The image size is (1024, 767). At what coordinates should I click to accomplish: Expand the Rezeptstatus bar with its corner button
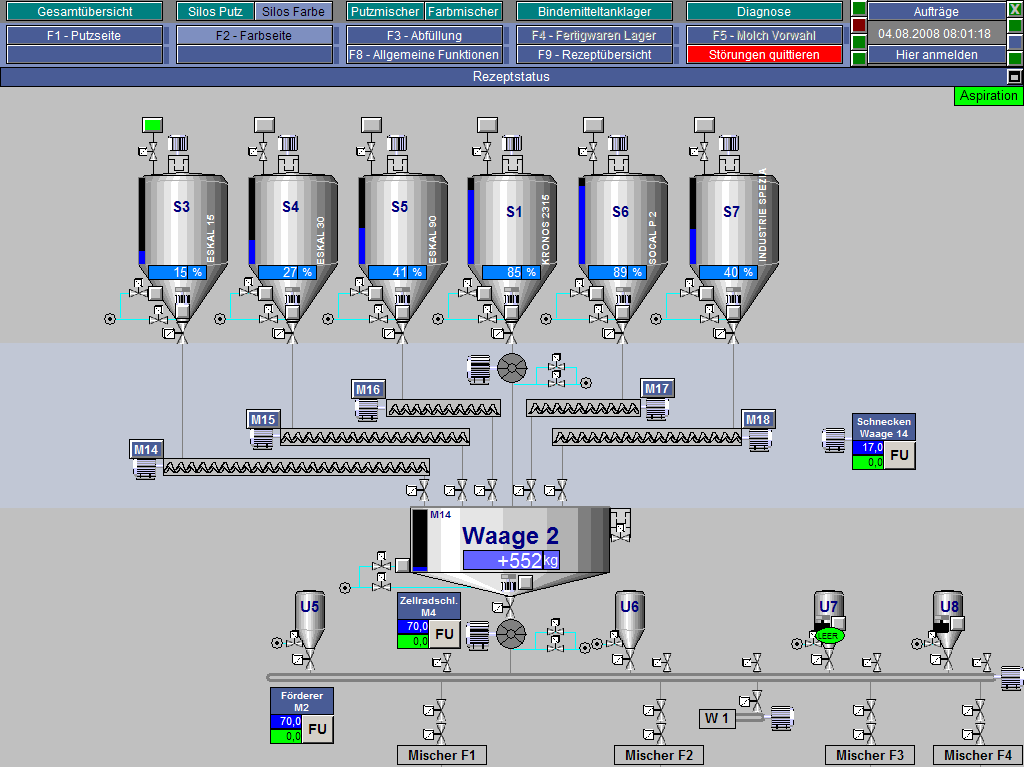1014,77
